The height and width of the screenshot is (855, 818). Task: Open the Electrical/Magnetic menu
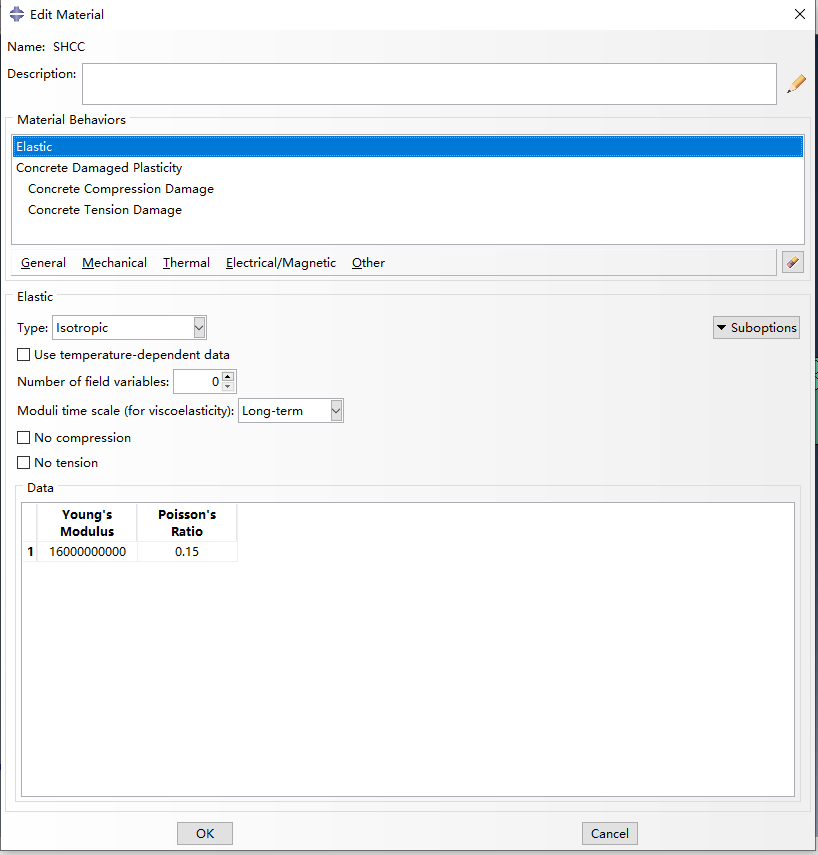point(280,263)
